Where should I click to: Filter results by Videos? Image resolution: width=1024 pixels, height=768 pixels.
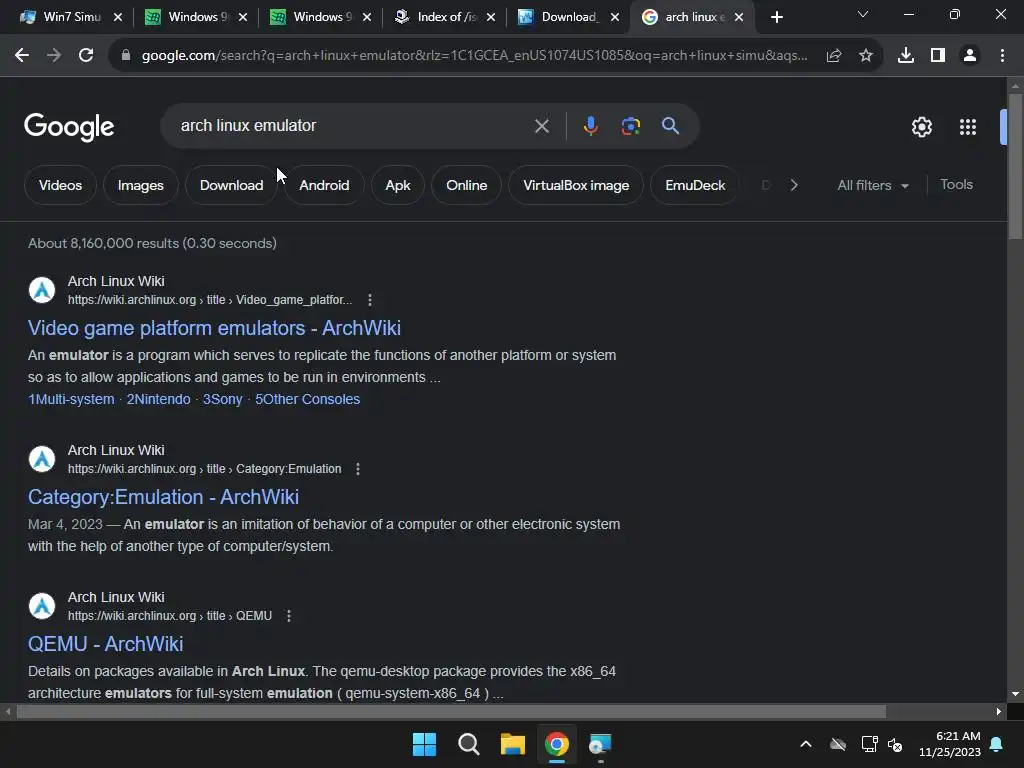60,185
